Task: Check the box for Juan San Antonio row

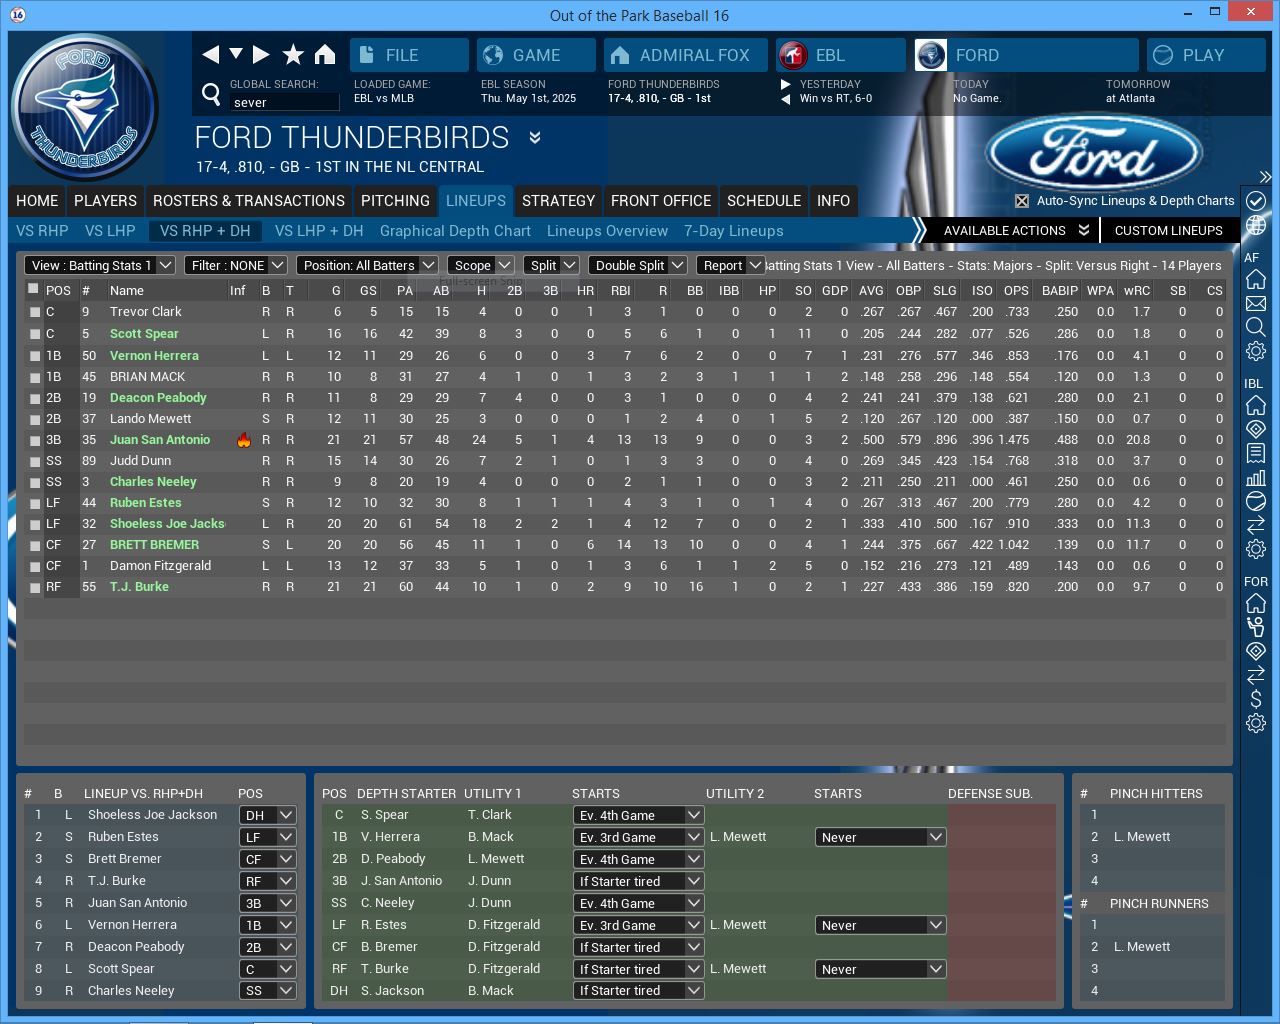Action: click(34, 440)
